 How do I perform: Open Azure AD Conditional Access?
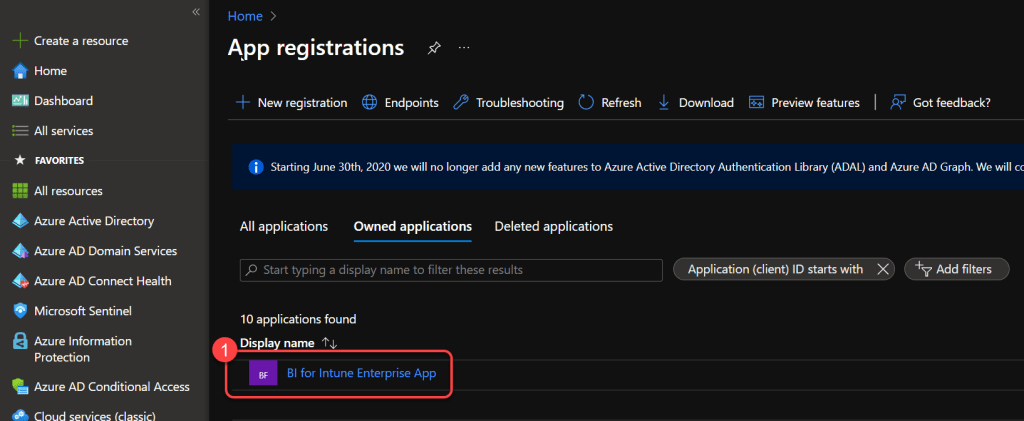point(111,387)
